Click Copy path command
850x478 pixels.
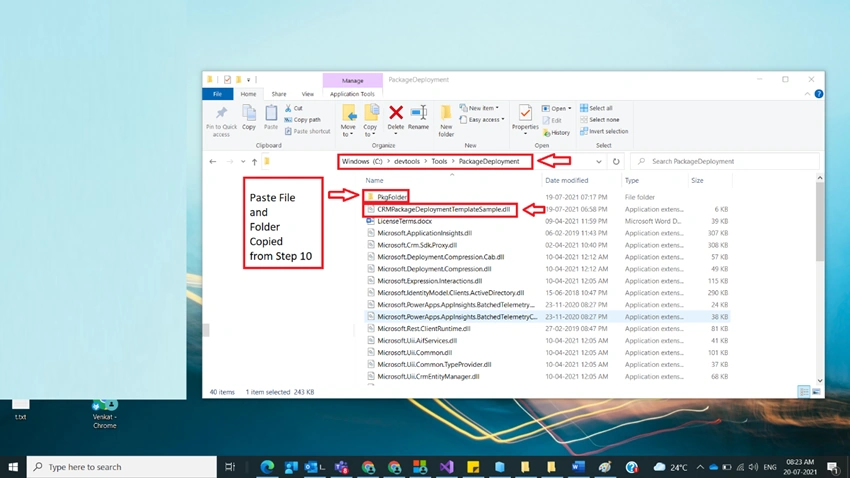(x=302, y=120)
